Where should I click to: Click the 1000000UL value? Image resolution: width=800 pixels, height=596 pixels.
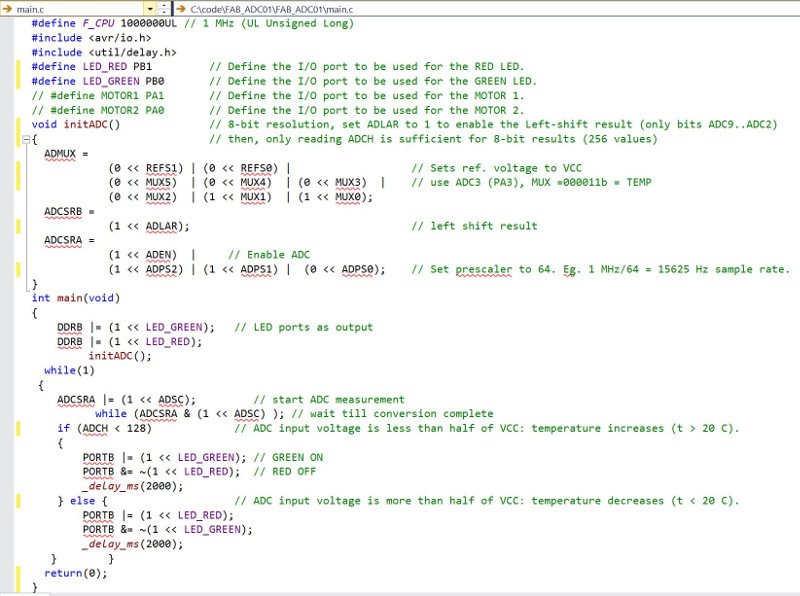pos(148,23)
